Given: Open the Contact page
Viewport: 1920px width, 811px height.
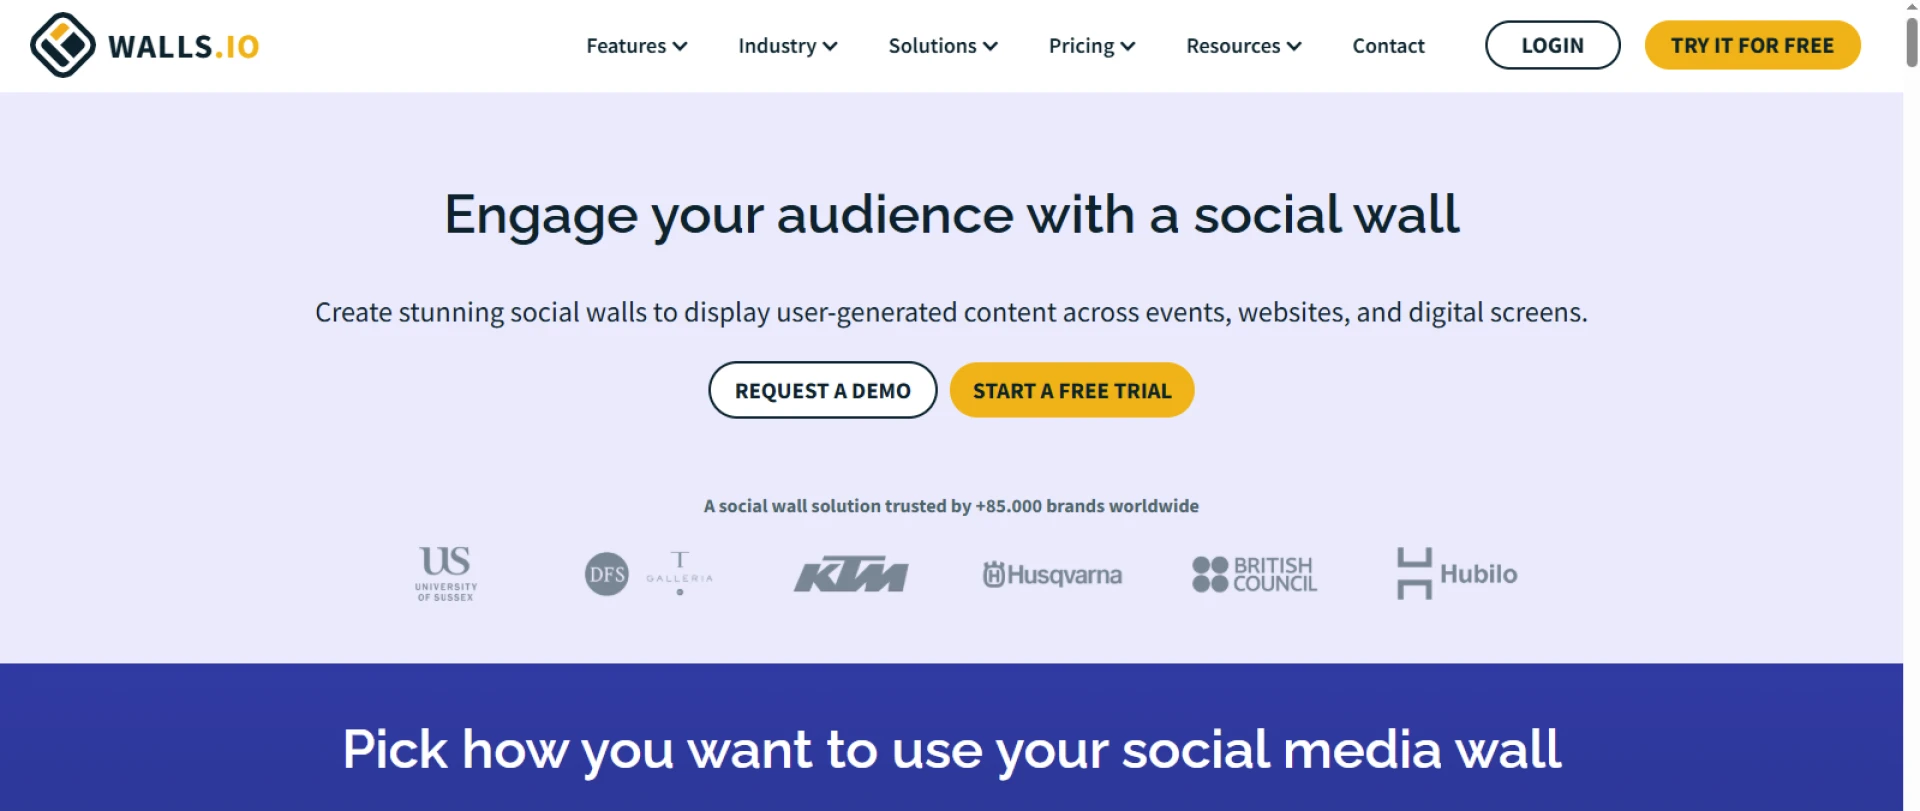Looking at the screenshot, I should [1388, 46].
